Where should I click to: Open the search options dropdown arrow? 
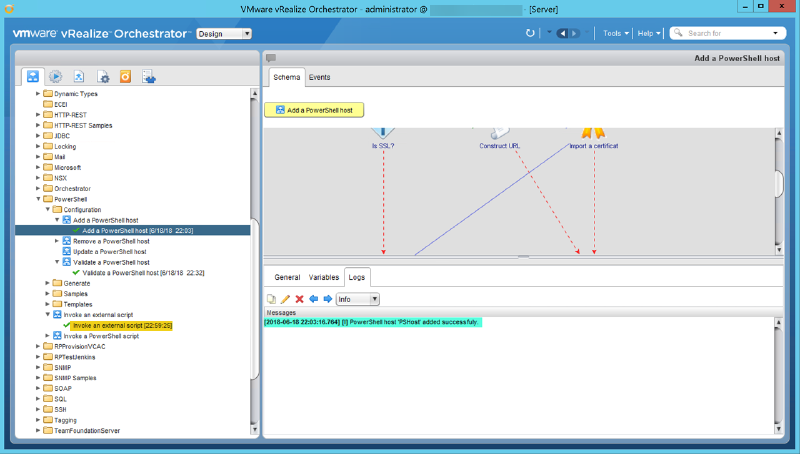coord(776,33)
